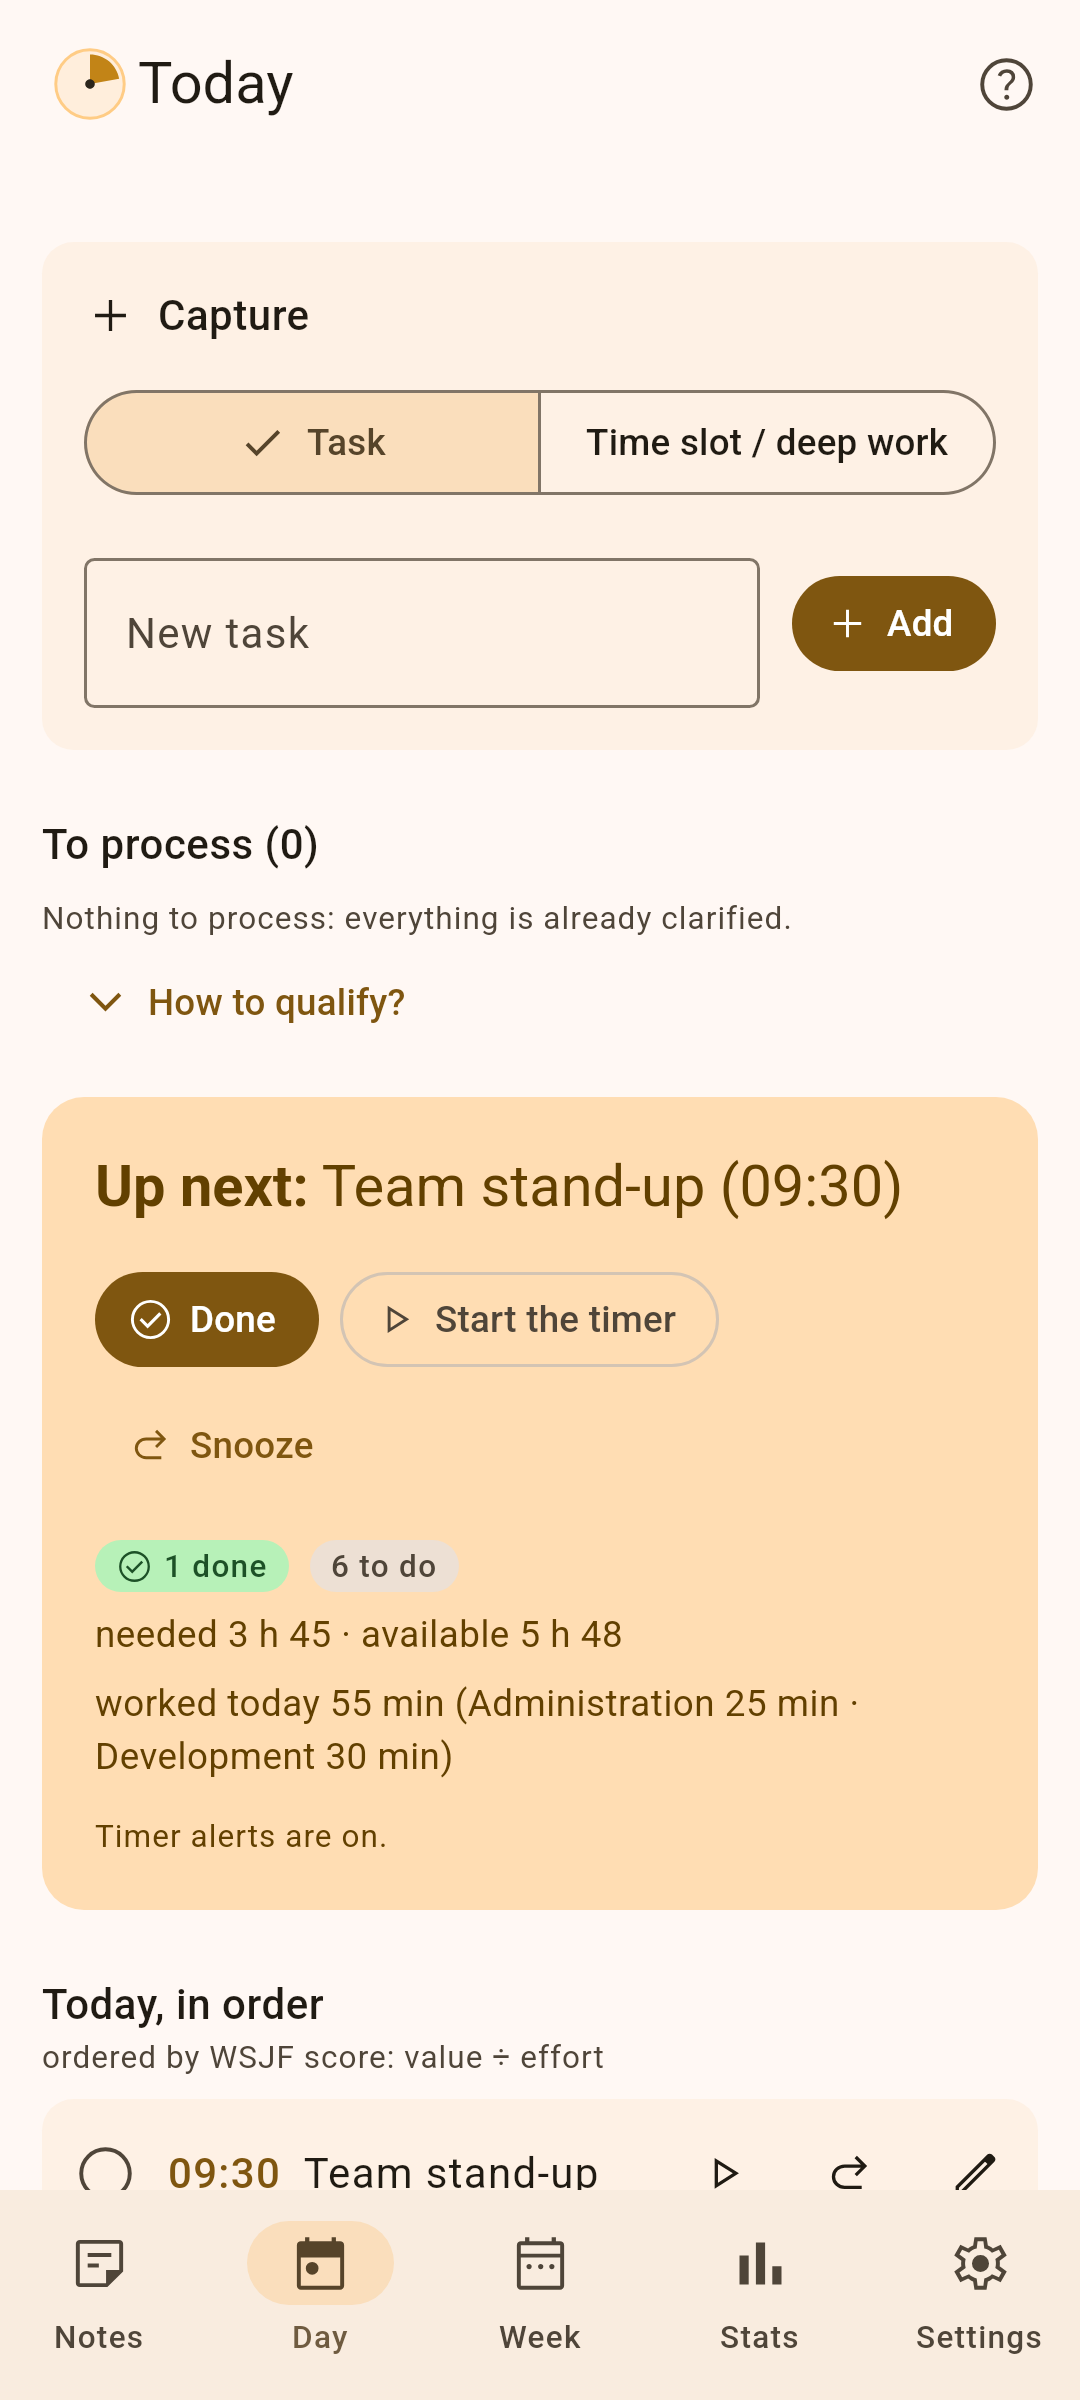Snooze the Team stand-up row via arrow icon
The height and width of the screenshot is (2400, 1080).
(x=849, y=2172)
